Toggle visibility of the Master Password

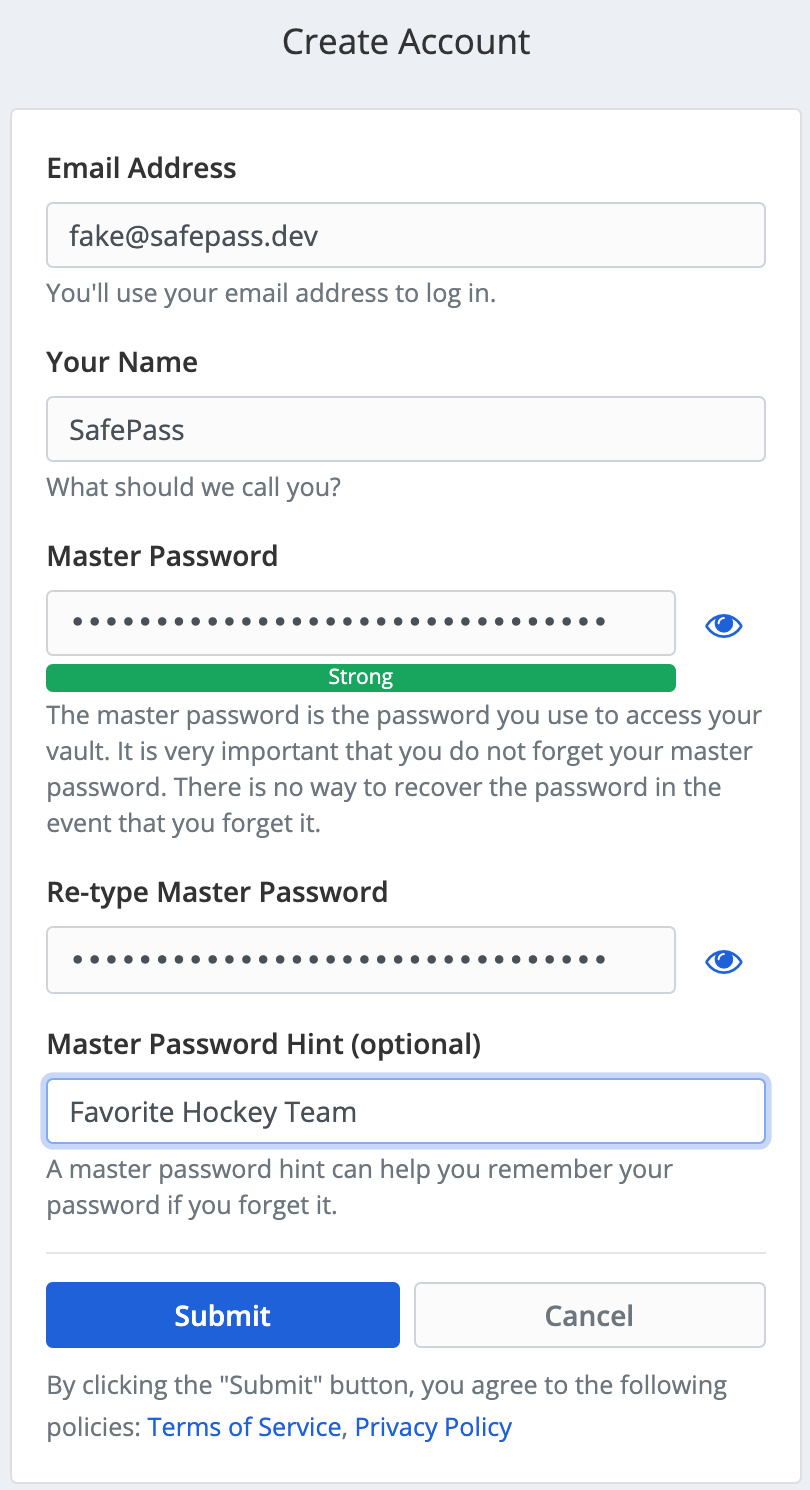(723, 626)
